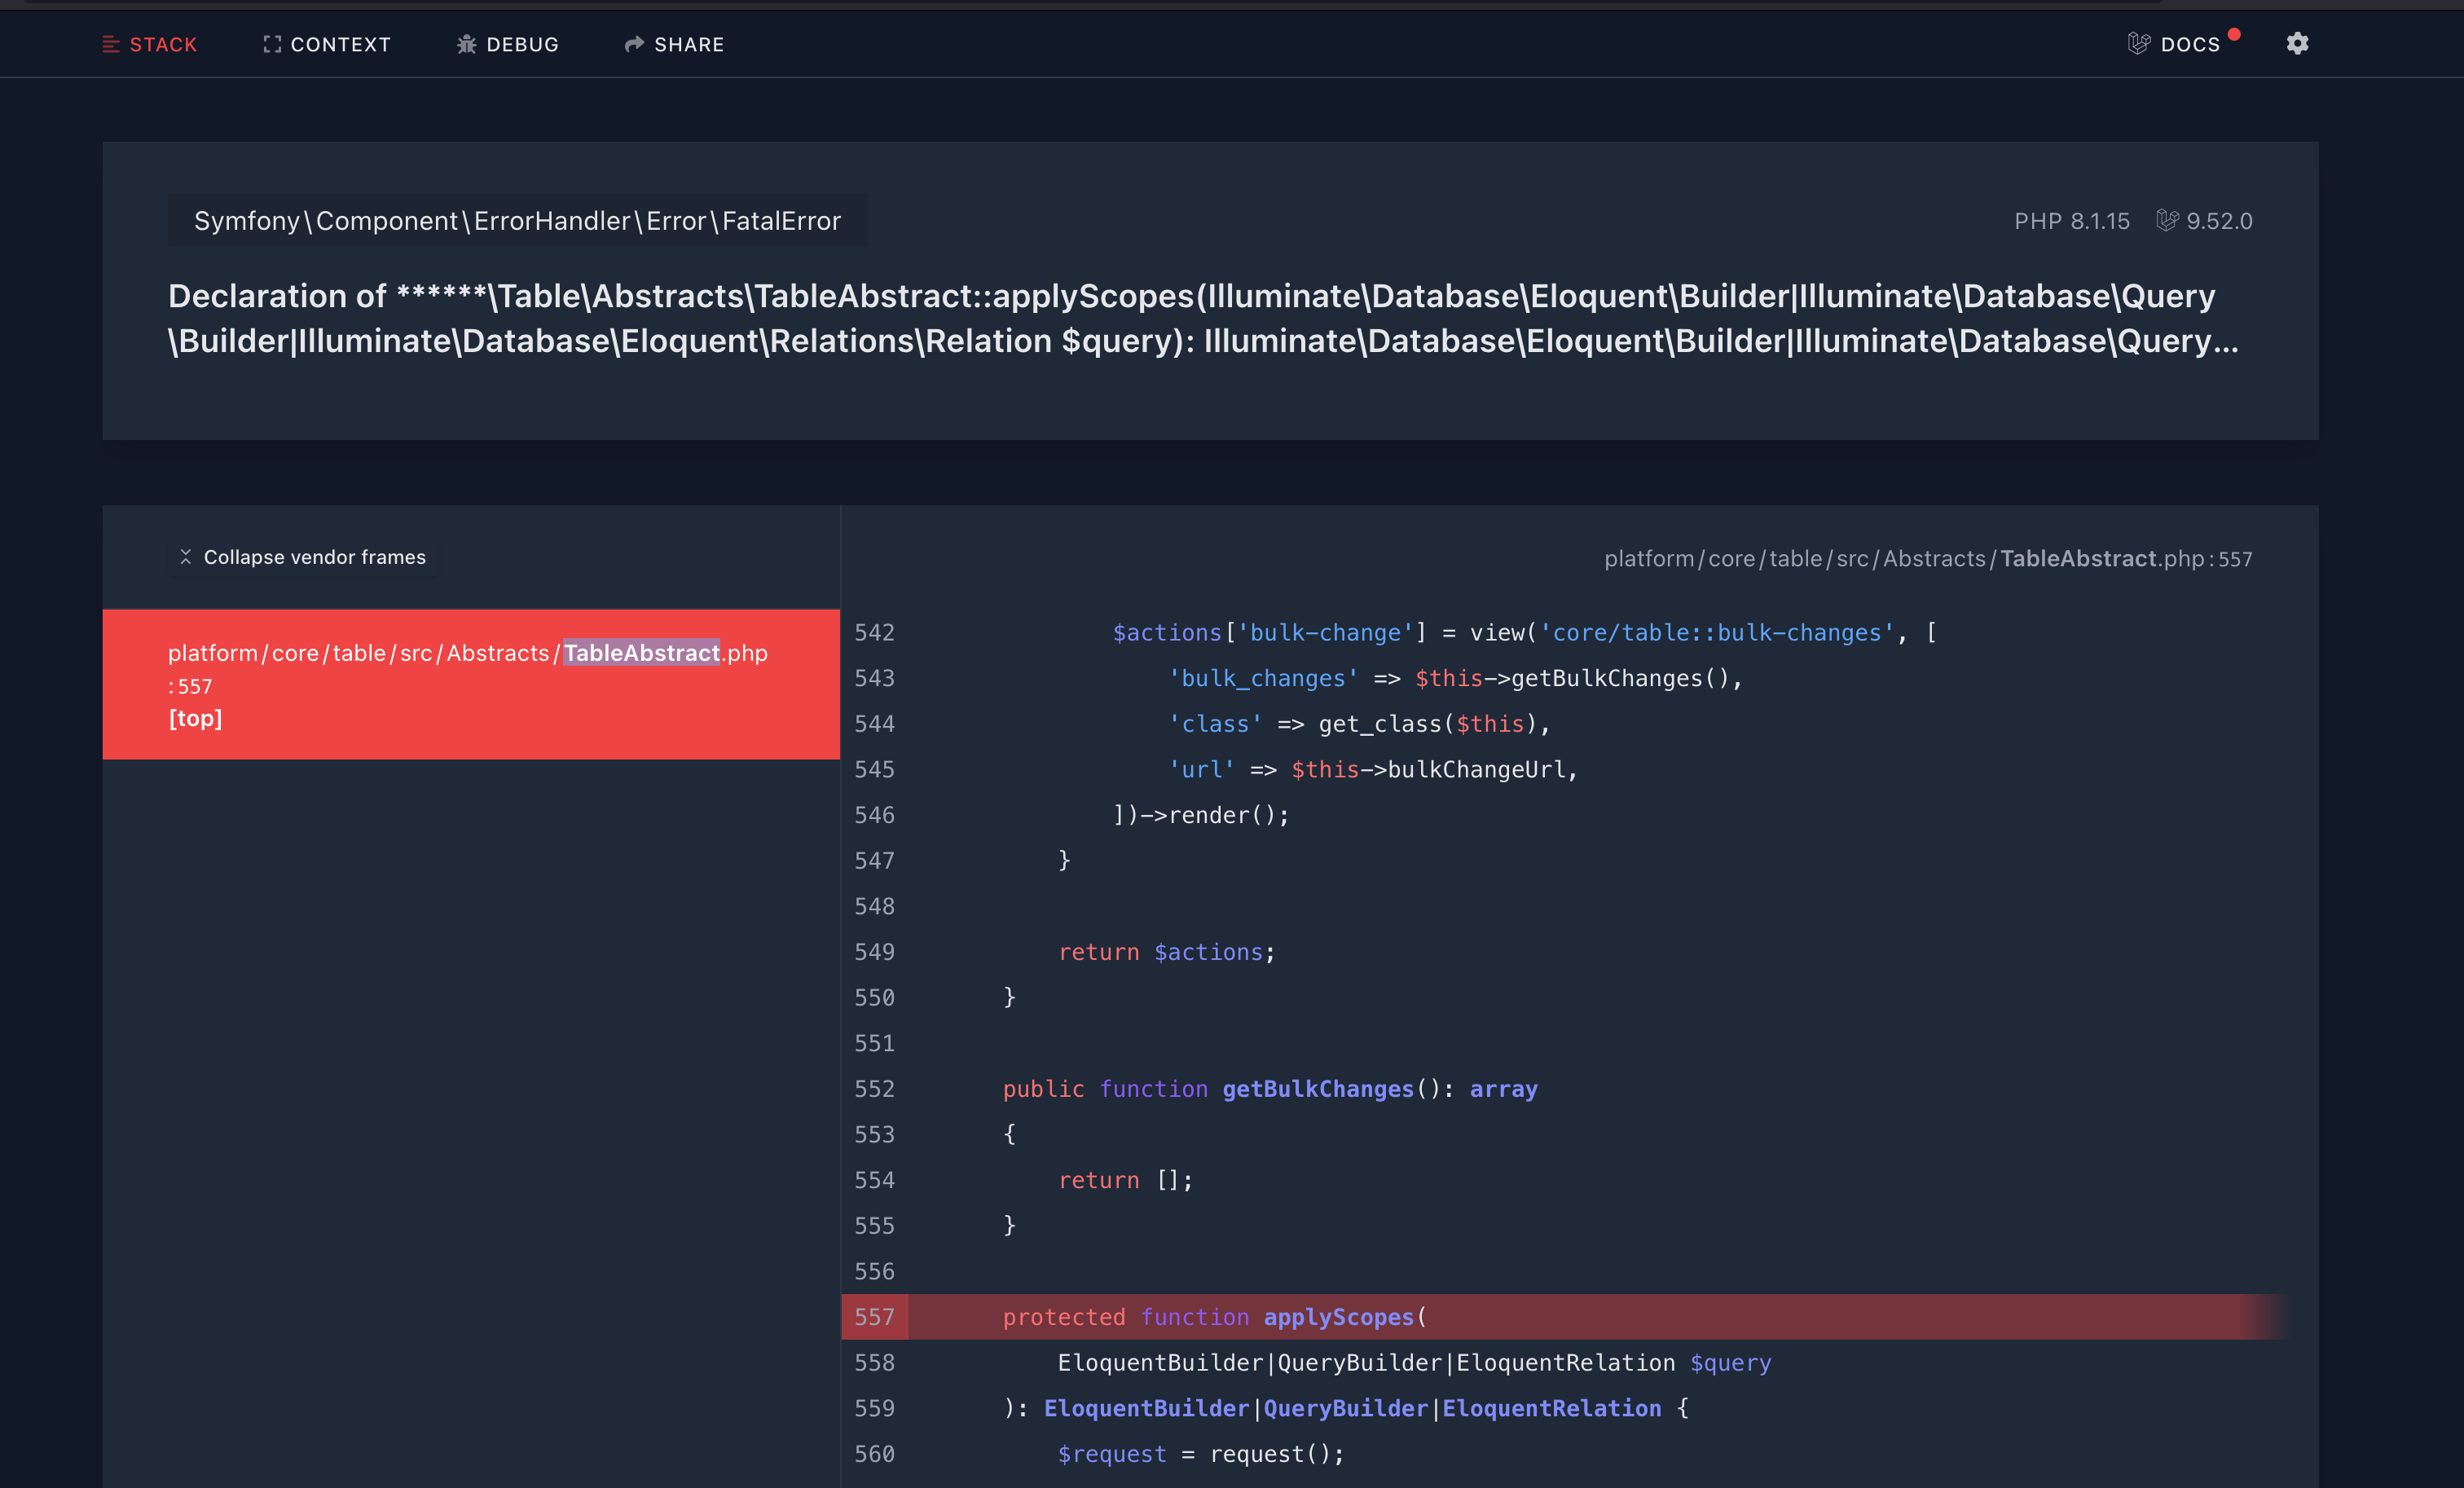Image resolution: width=2464 pixels, height=1488 pixels.
Task: Click the Debug bug icon
Action: (x=466, y=44)
